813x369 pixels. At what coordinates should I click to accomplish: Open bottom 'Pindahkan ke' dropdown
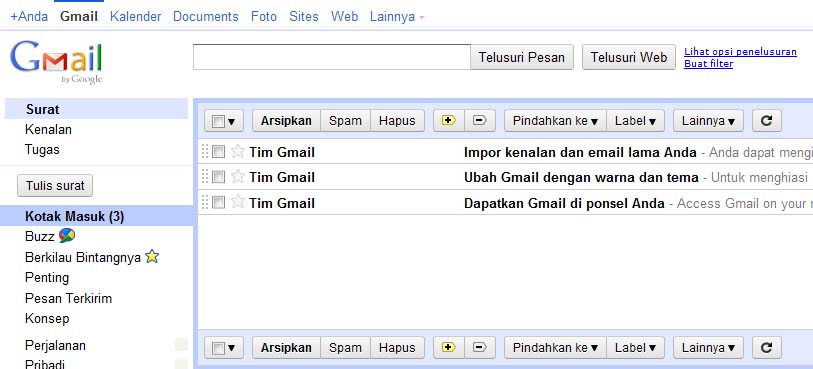[555, 348]
